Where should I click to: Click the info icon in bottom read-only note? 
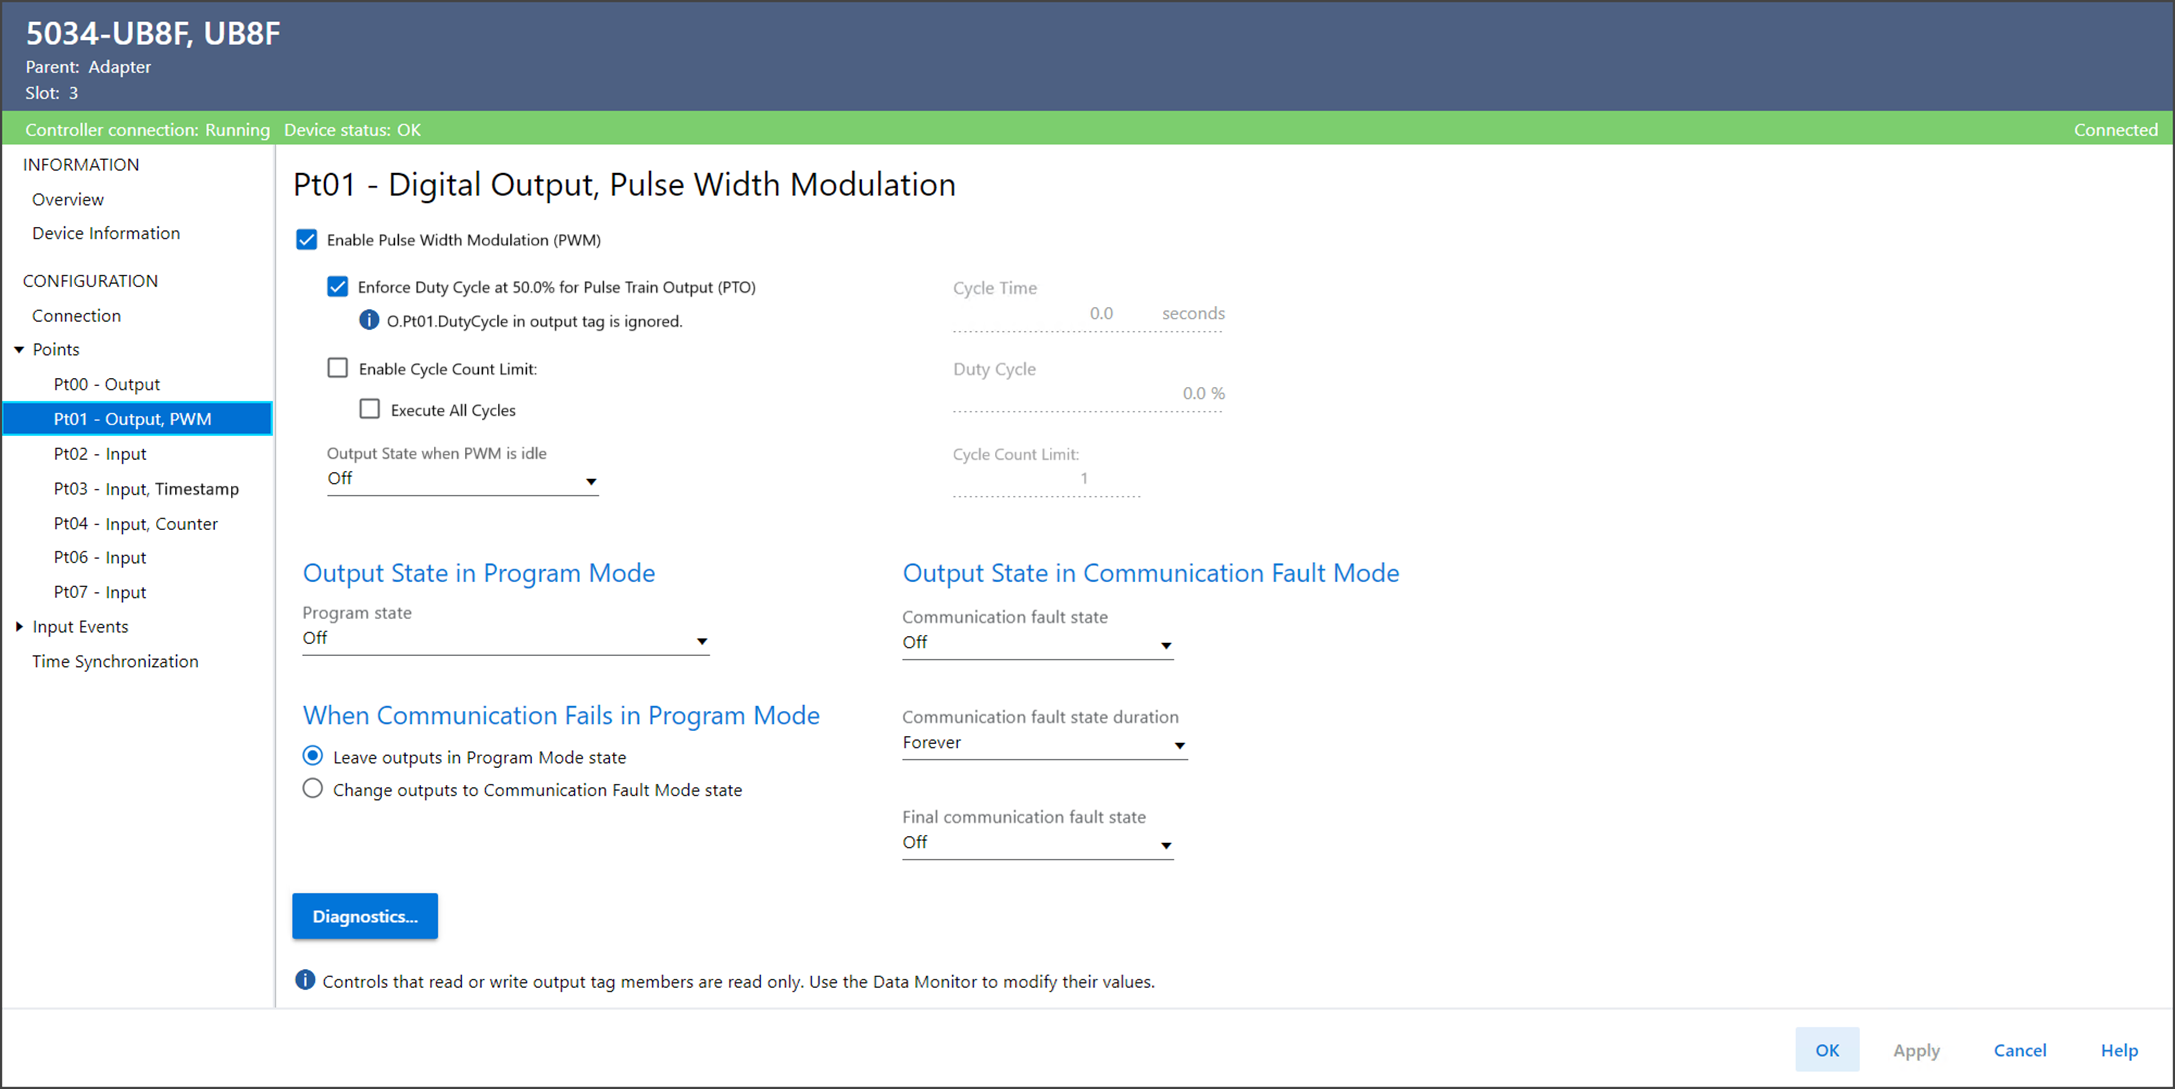(x=305, y=980)
